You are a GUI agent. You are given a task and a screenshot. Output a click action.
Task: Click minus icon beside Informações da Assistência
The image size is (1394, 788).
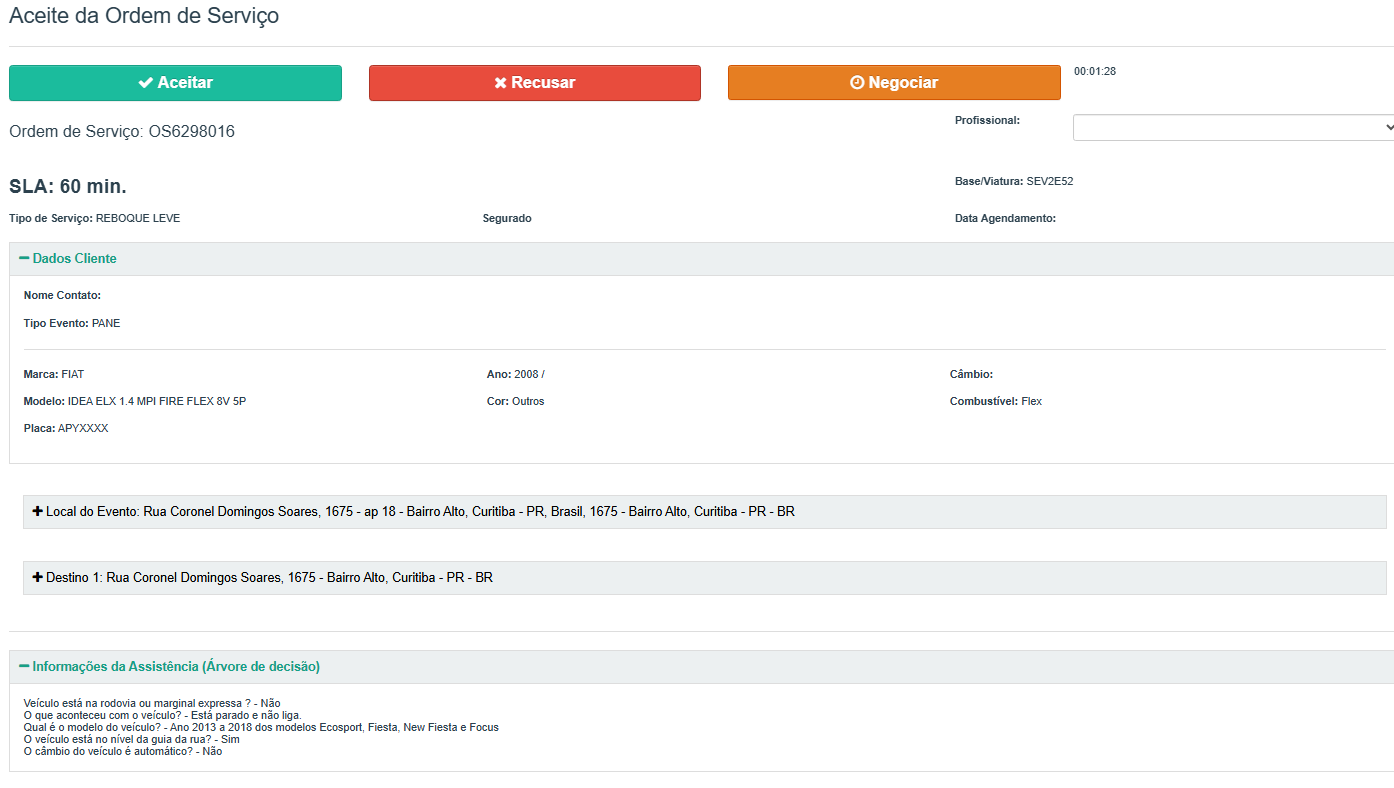coord(24,666)
